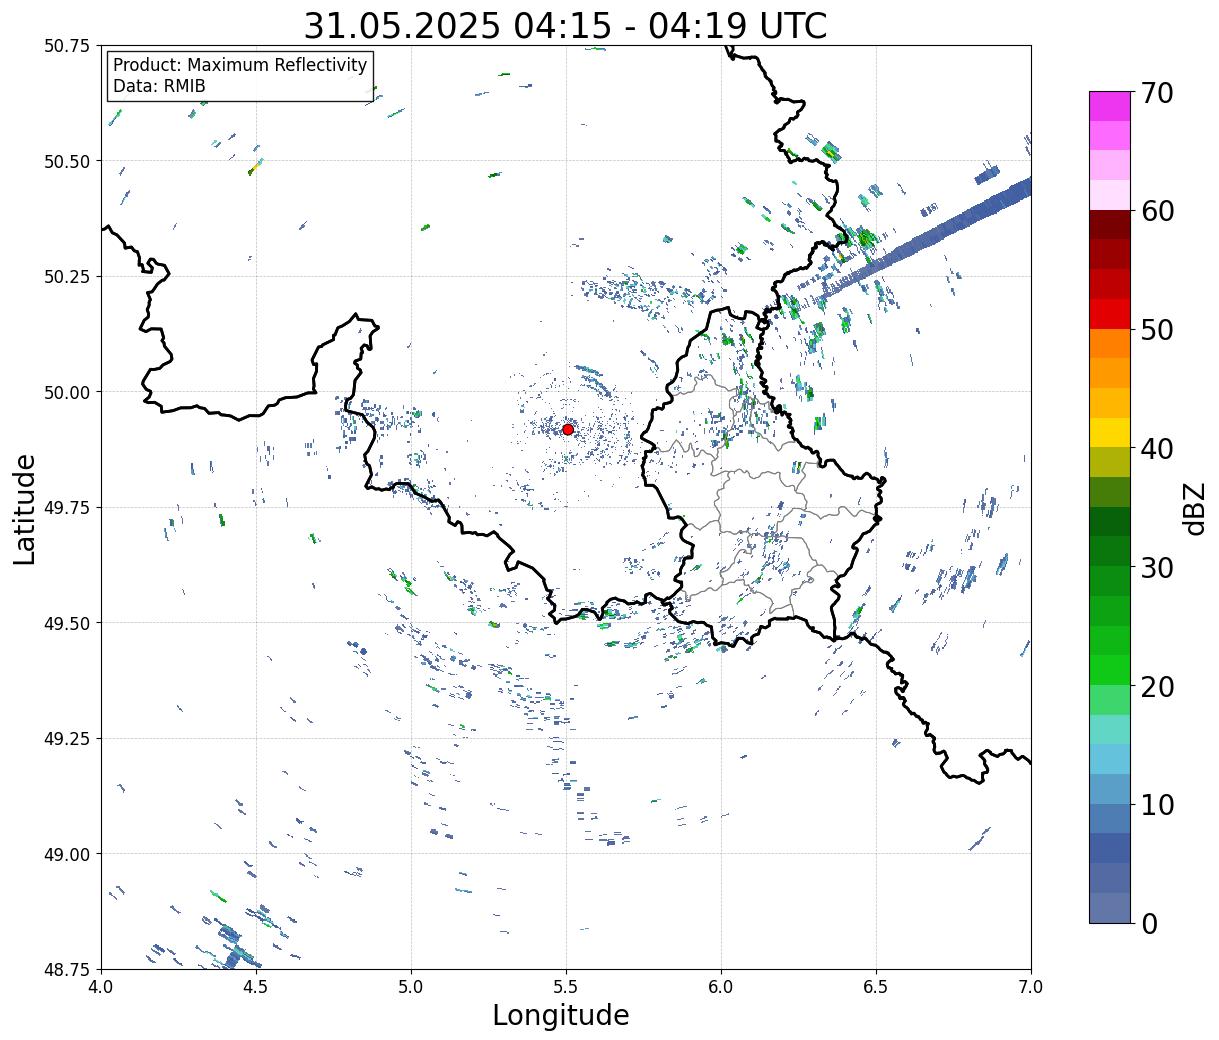
Task: Pick the yellow swatch just above 40
Action: tap(1110, 432)
